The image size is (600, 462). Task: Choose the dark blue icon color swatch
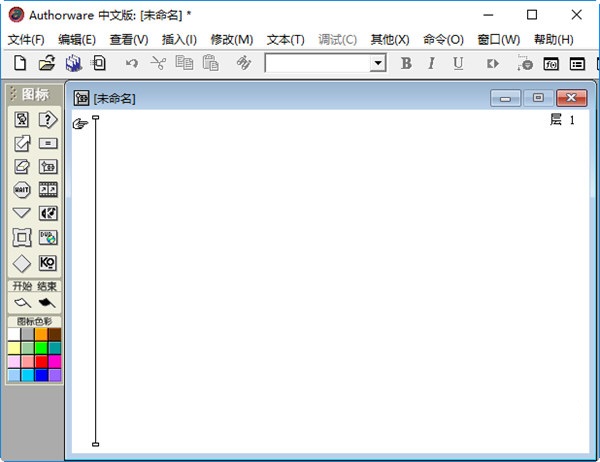pyautogui.click(x=41, y=375)
